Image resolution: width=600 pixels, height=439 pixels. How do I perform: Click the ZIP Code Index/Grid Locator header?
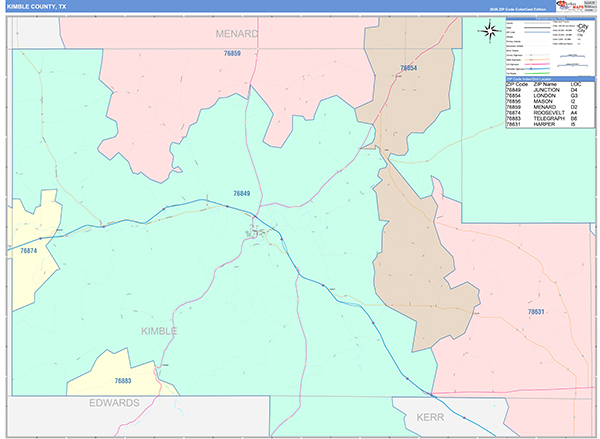pyautogui.click(x=550, y=79)
